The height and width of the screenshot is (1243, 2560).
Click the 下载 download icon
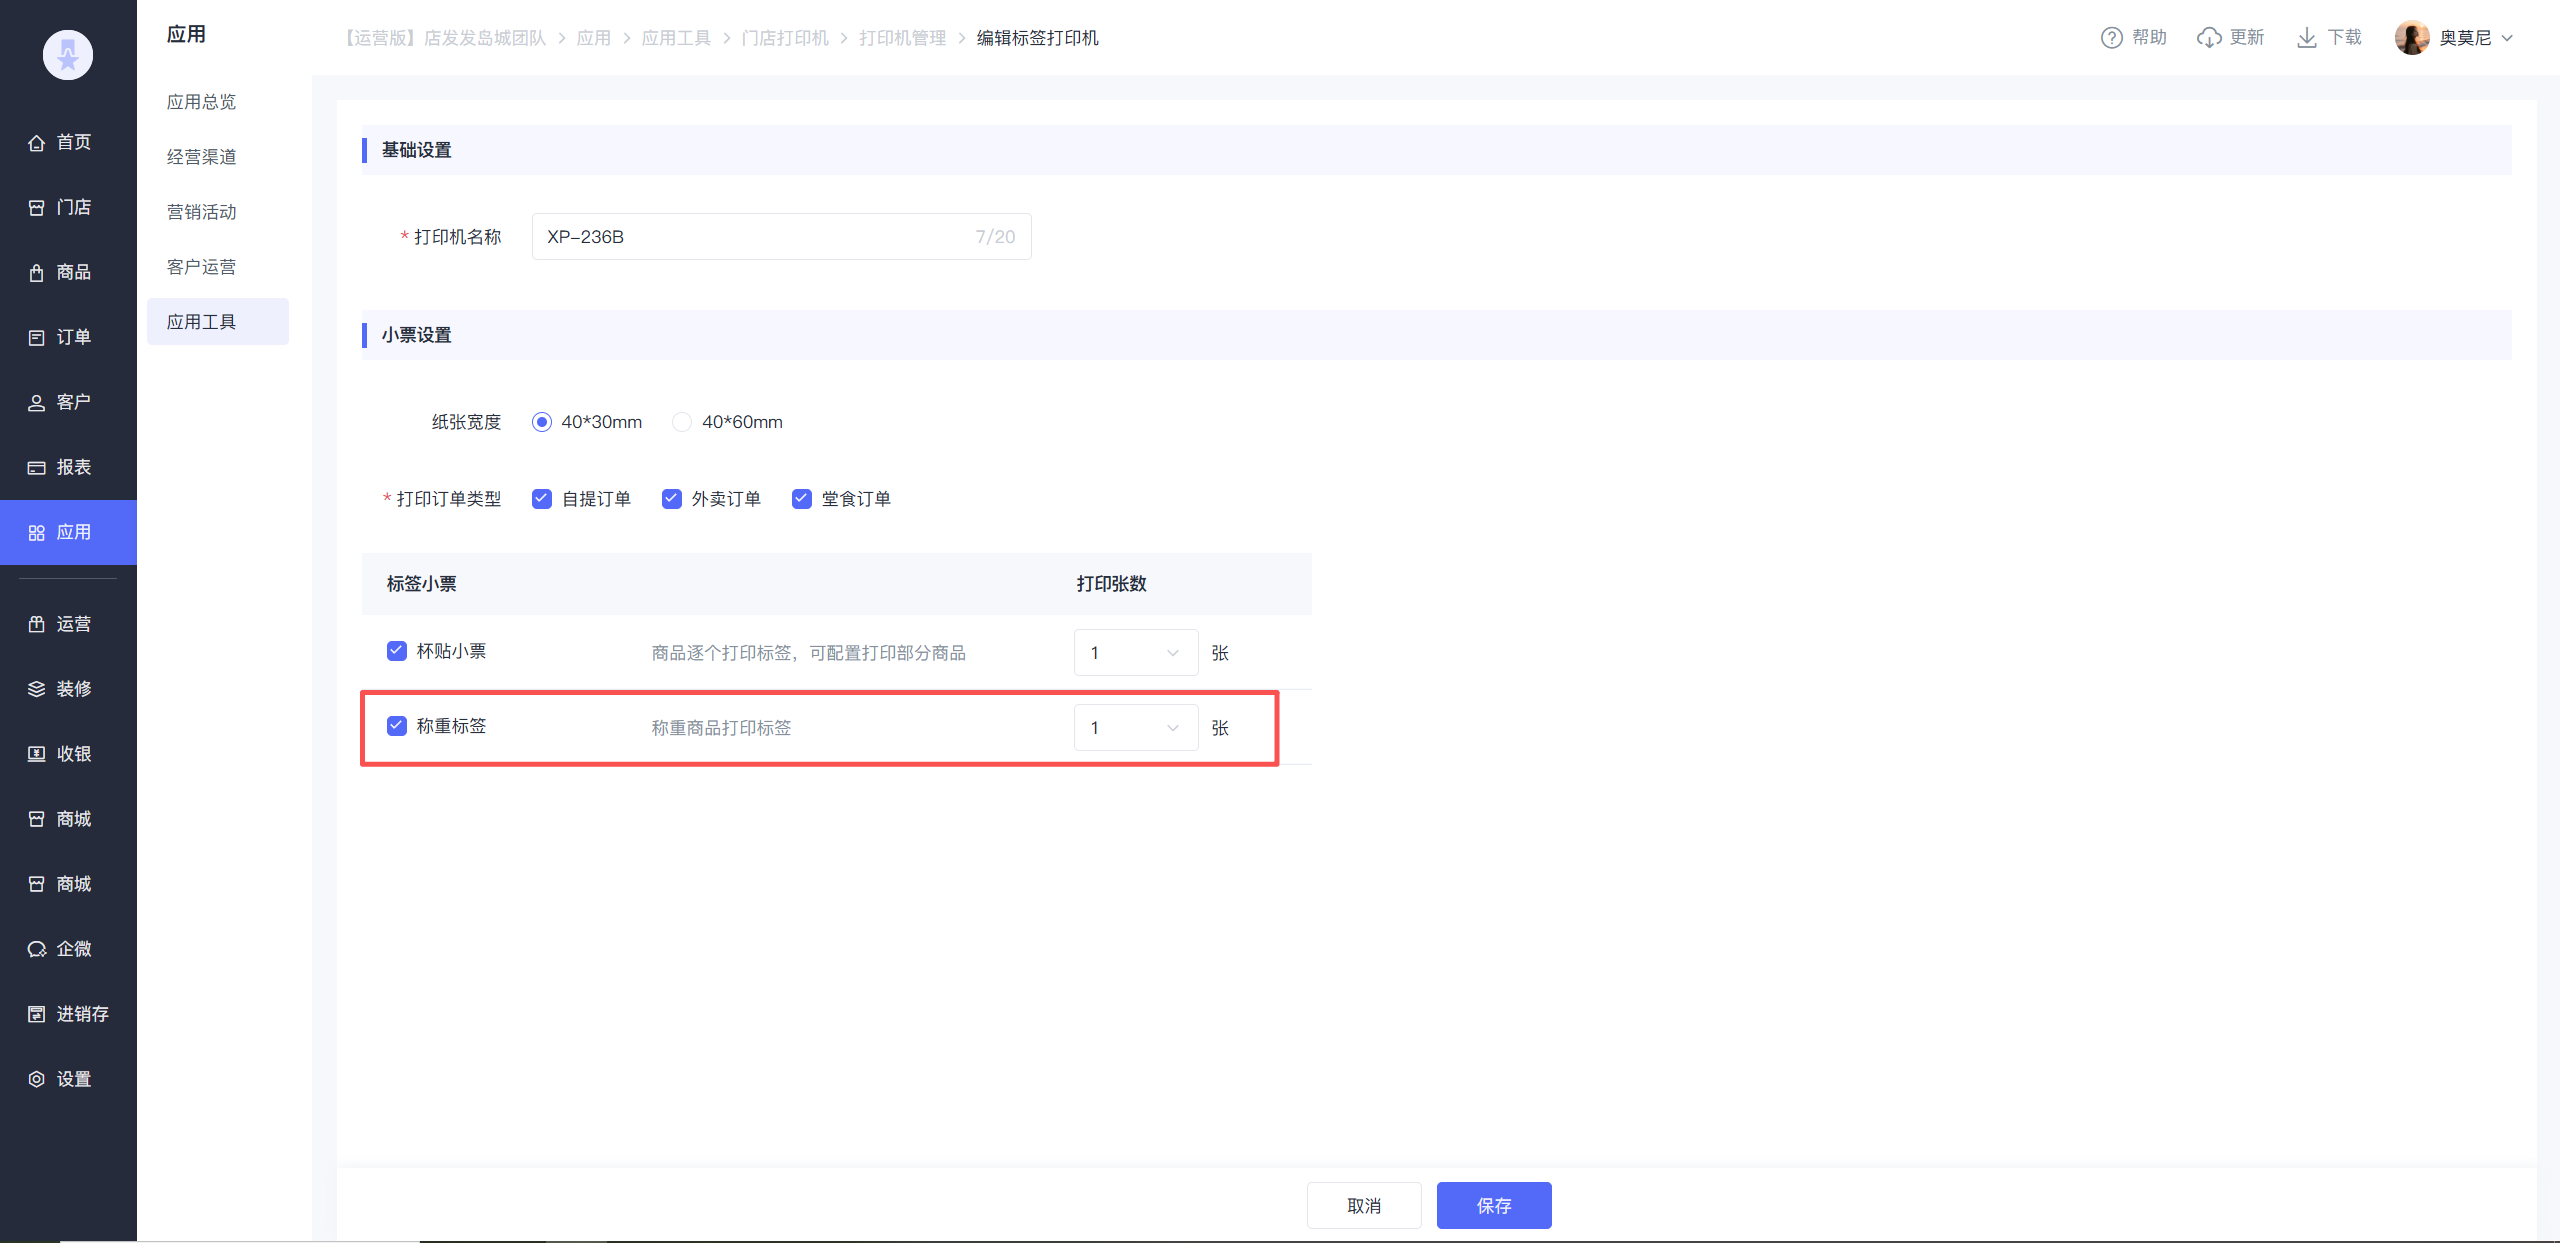pos(2307,38)
